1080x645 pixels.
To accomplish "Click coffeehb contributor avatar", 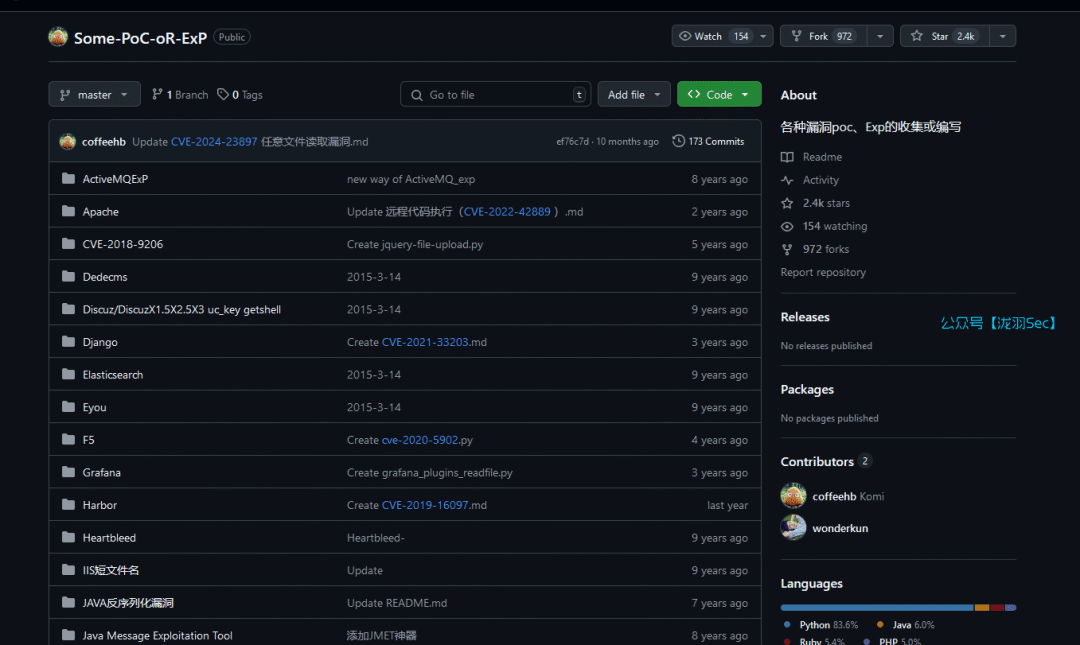I will tap(793, 495).
